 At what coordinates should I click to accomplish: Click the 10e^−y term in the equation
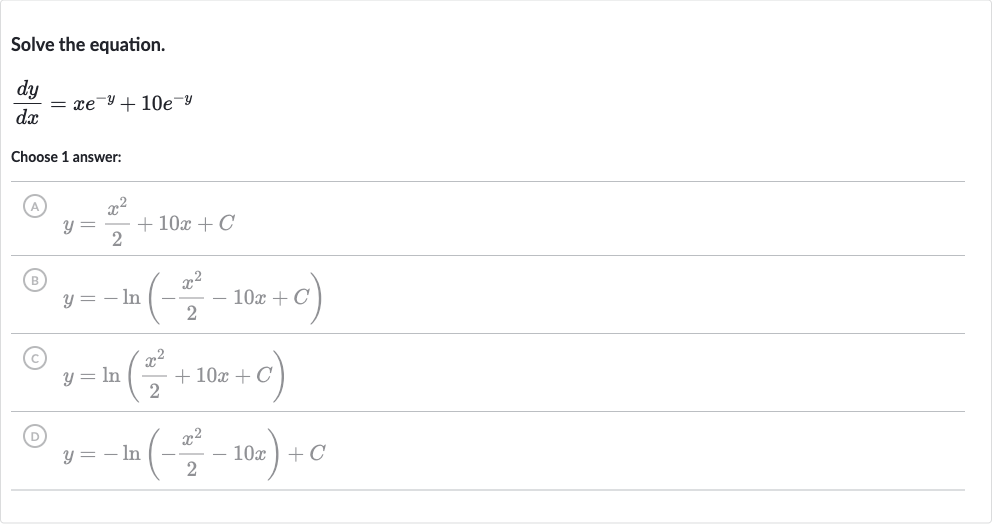pyautogui.click(x=167, y=103)
